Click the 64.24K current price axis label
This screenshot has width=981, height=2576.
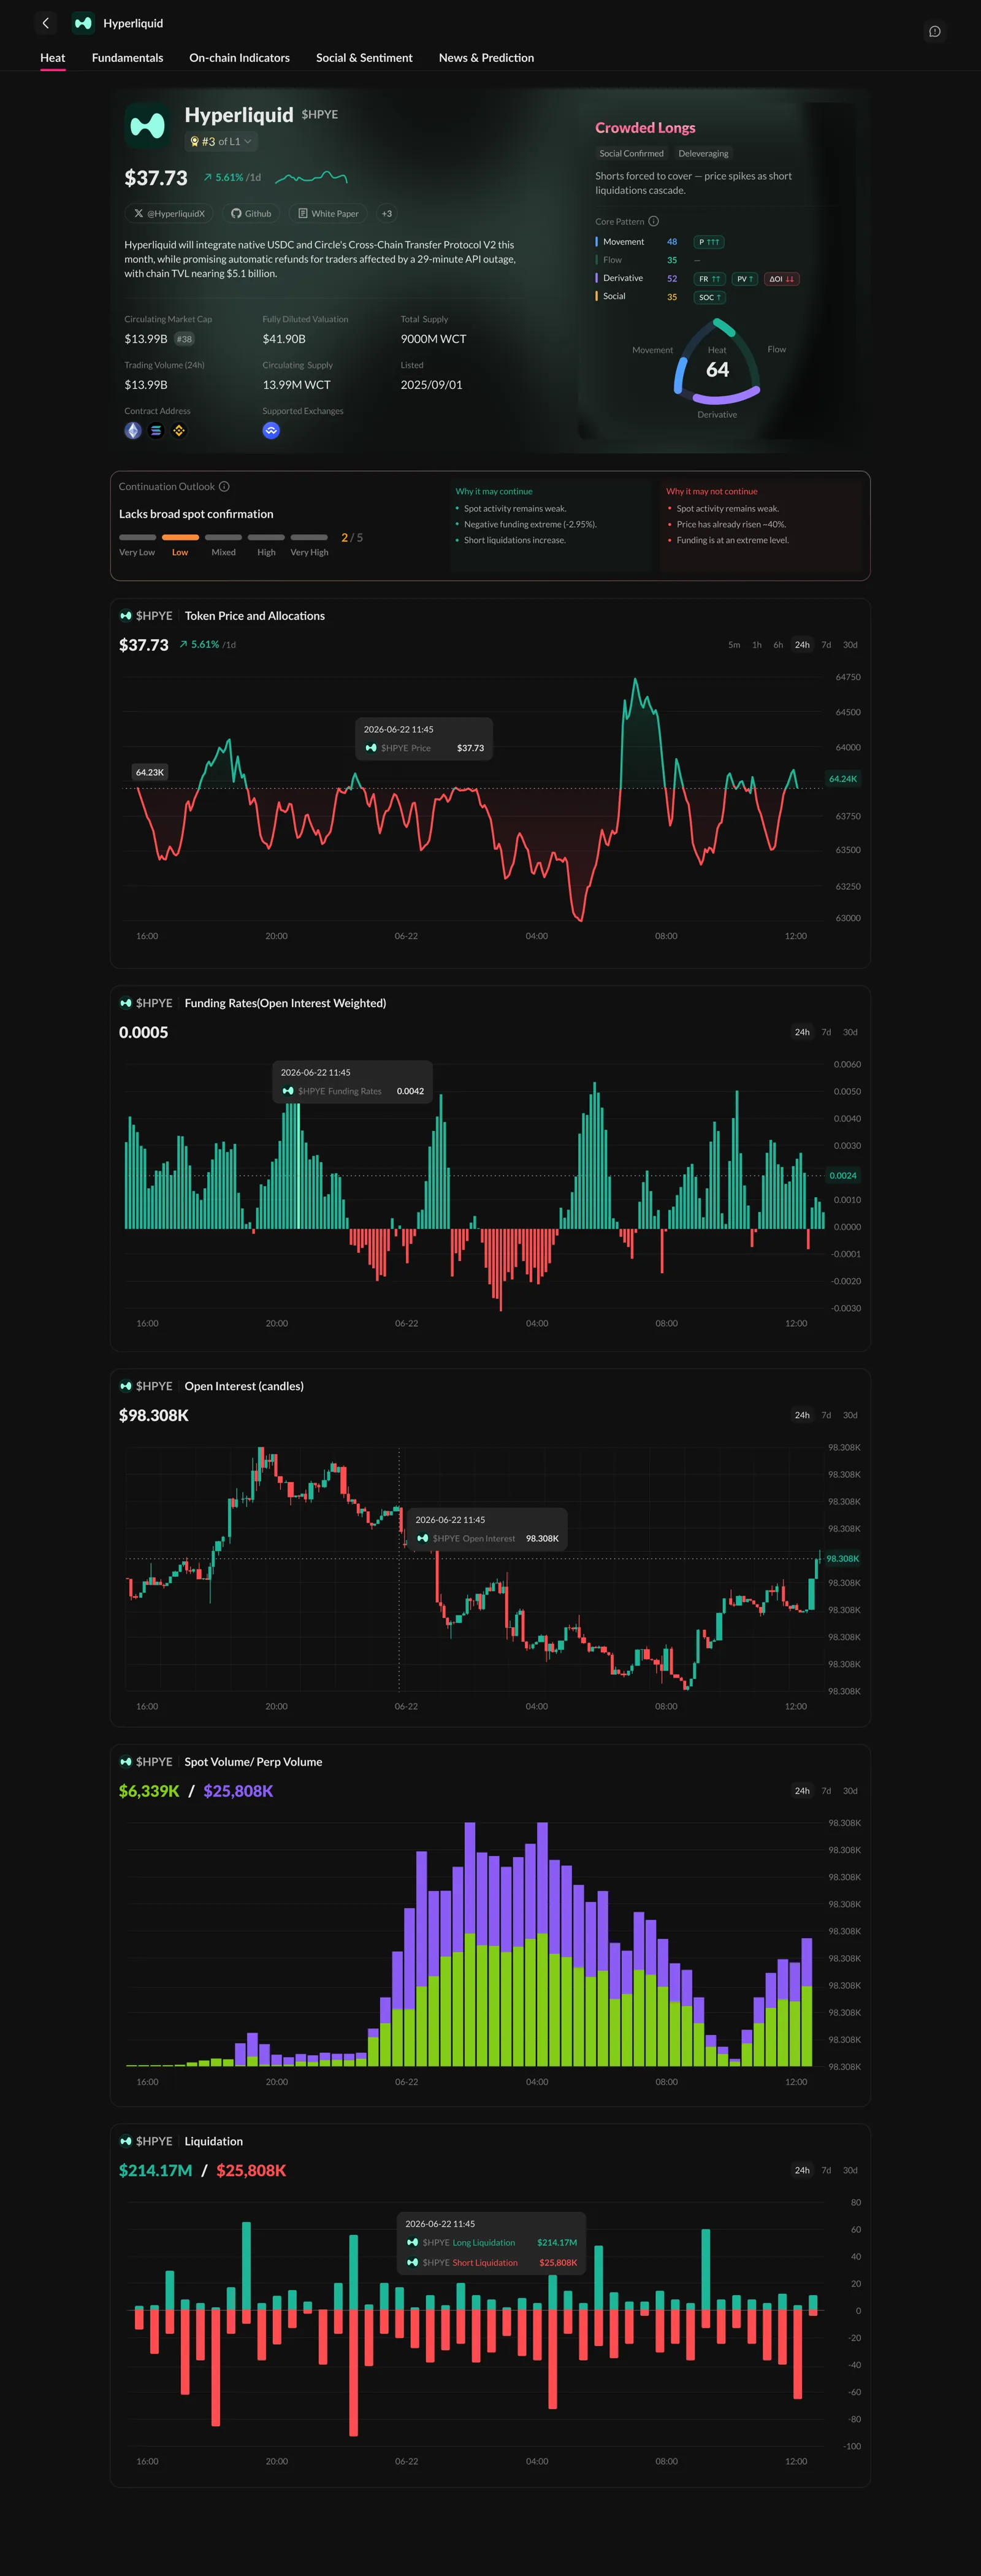pos(843,779)
